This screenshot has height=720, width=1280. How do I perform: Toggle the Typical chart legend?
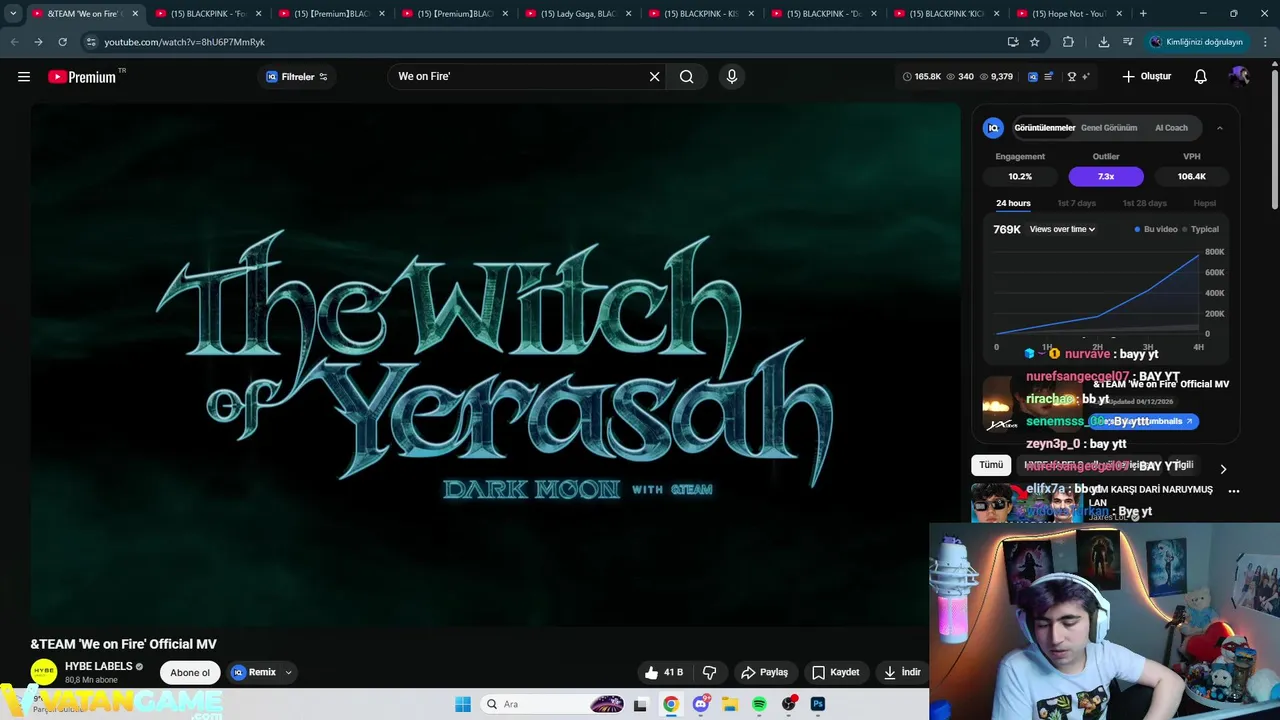point(1201,229)
